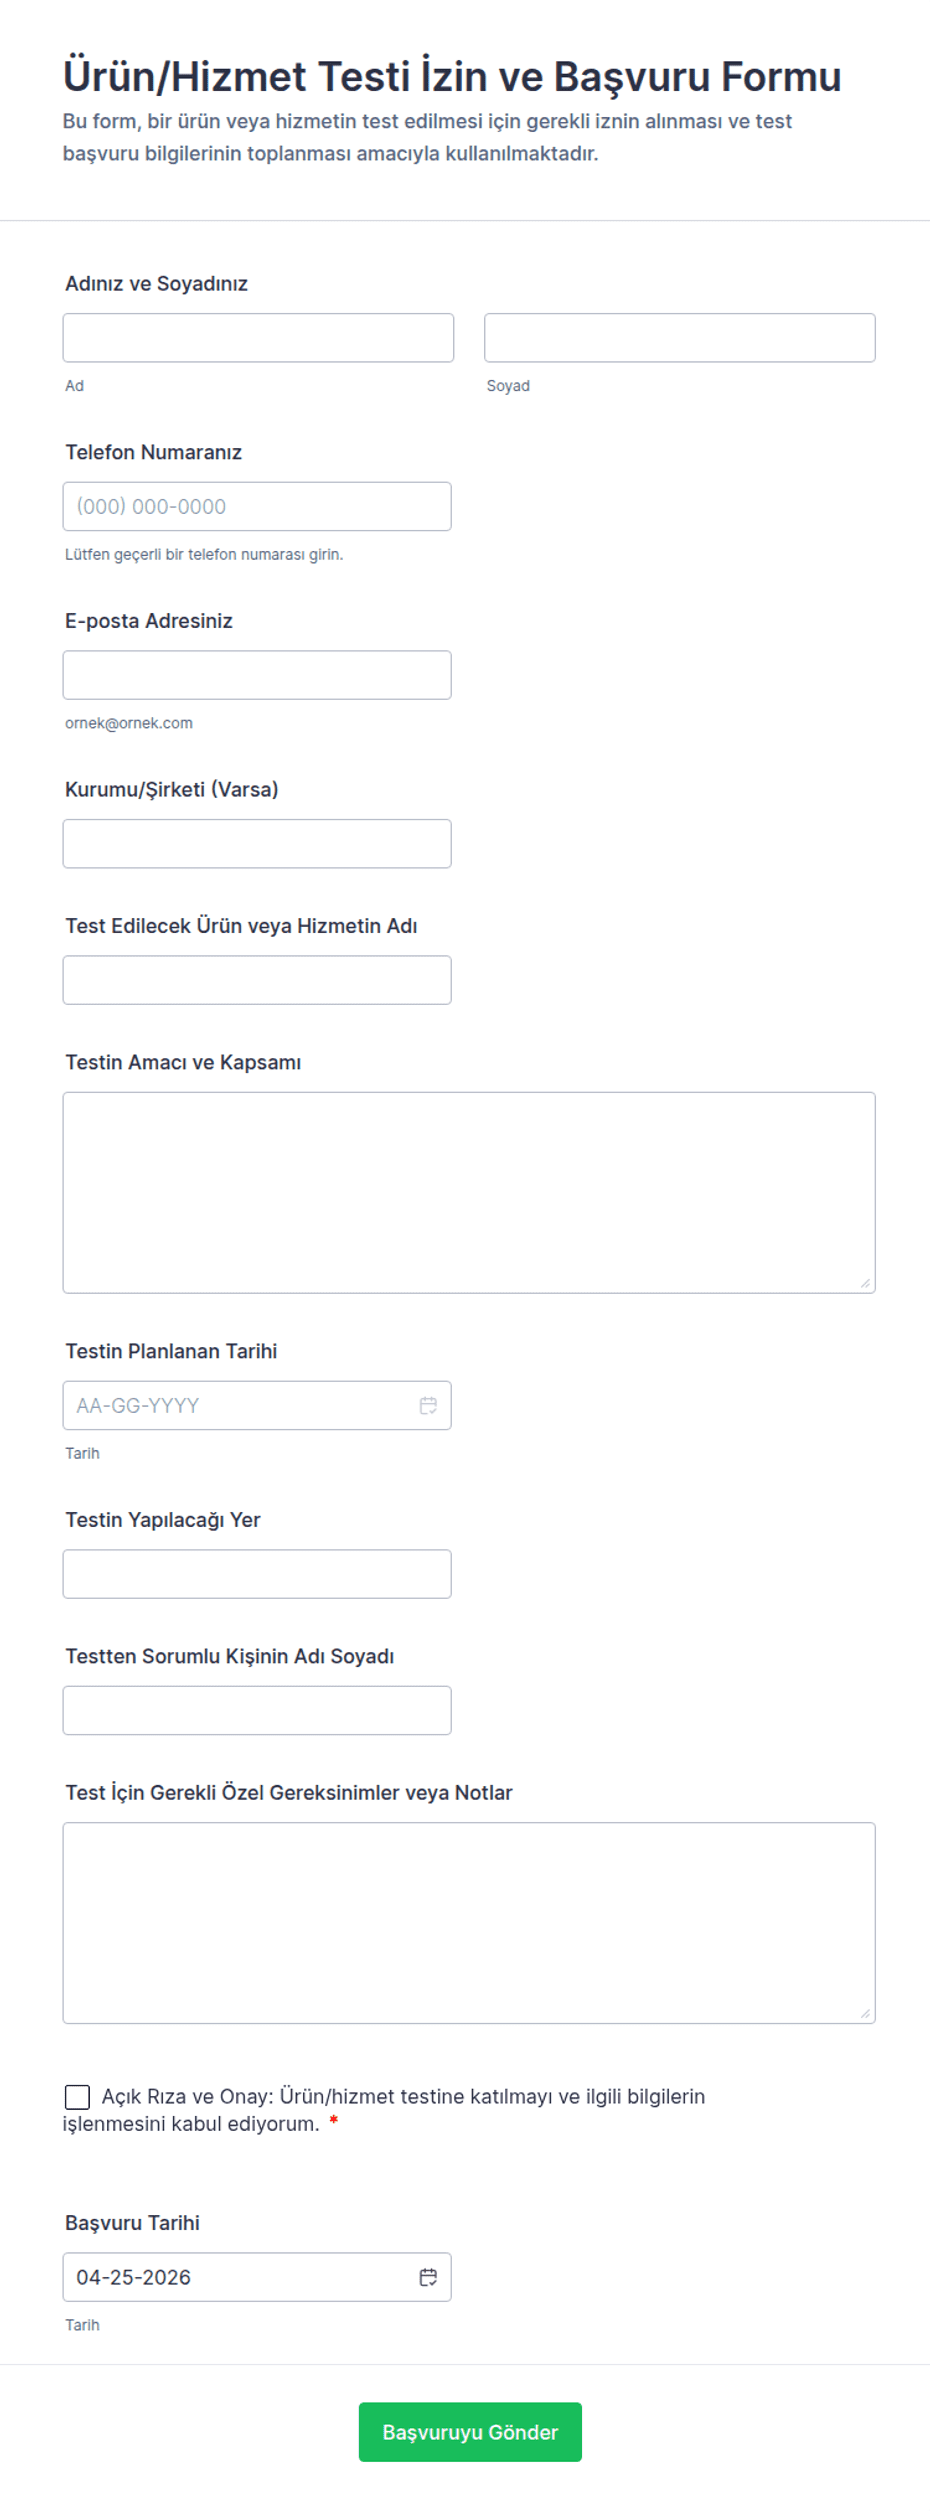930x2511 pixels.
Task: Click the Test Edilecek Ürün veya Hizmetin Adı field
Action: click(257, 980)
